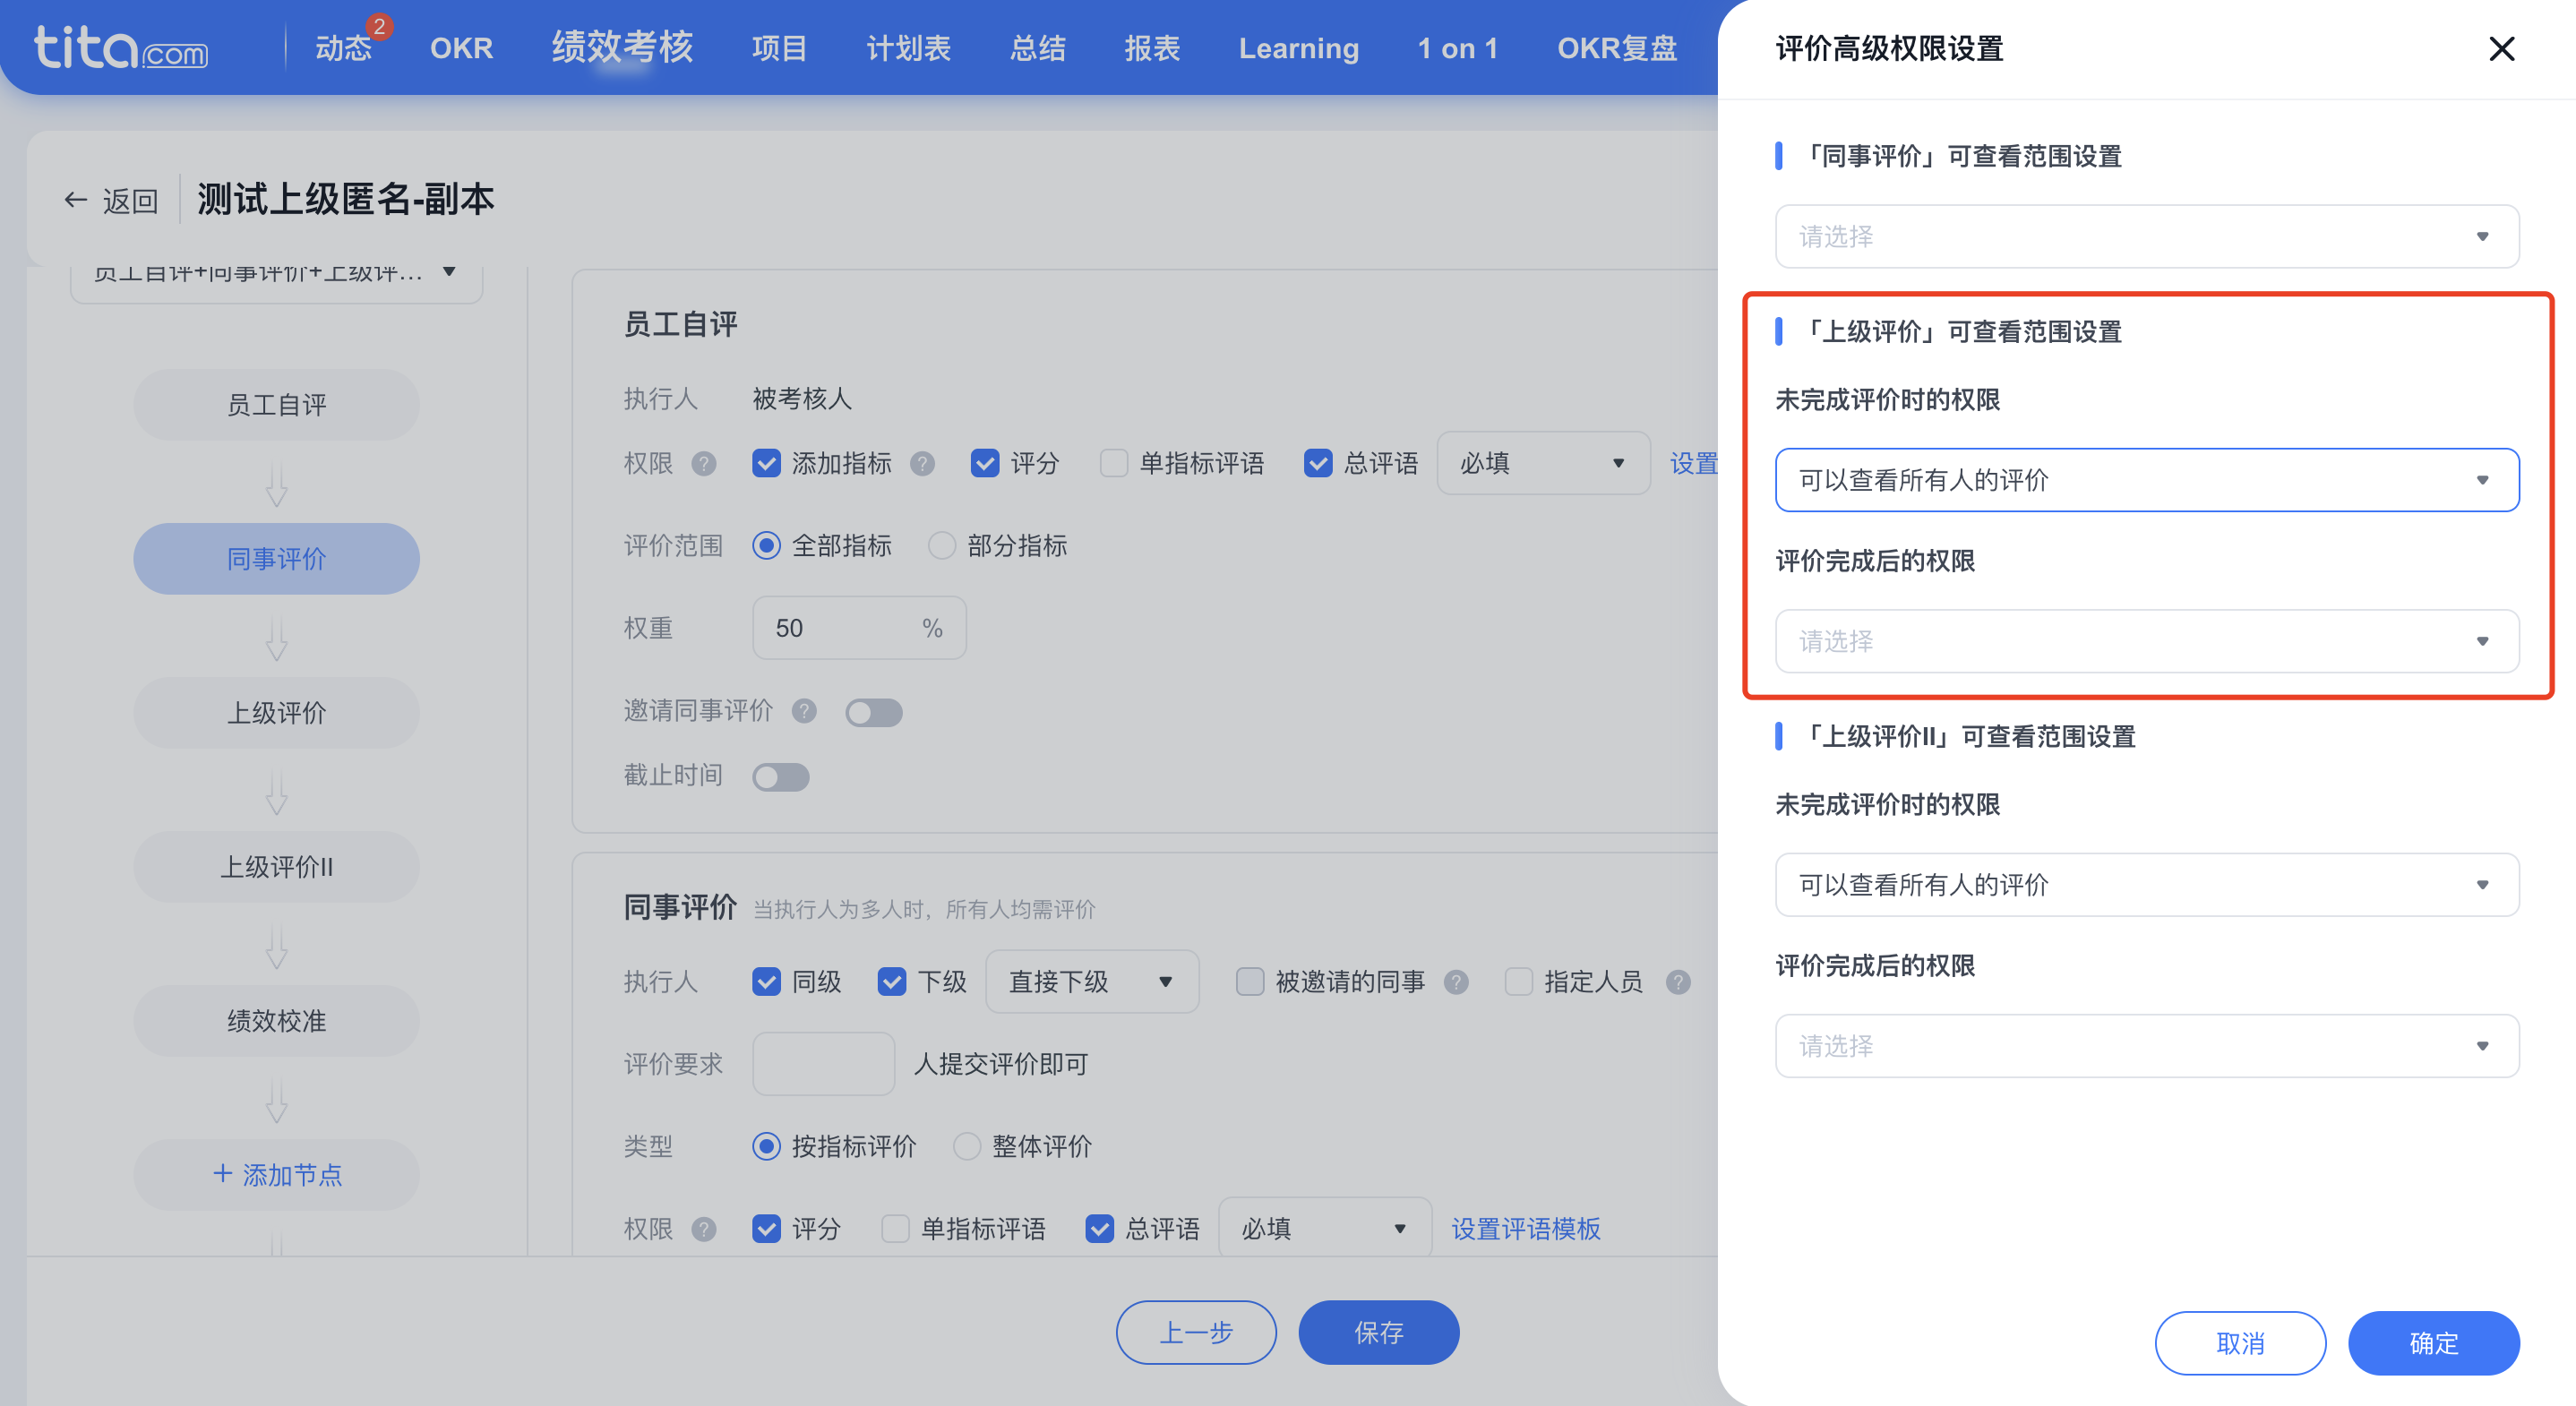Select 上级评价II node

(x=277, y=867)
